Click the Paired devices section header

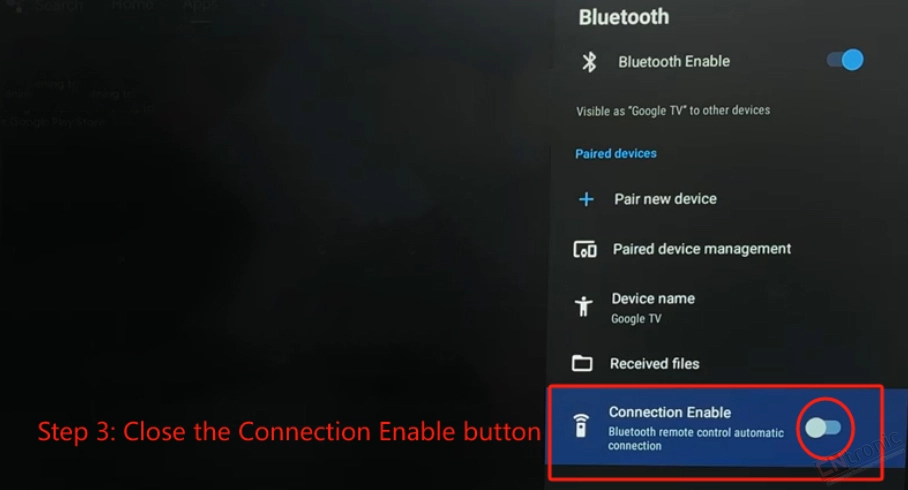coord(616,153)
